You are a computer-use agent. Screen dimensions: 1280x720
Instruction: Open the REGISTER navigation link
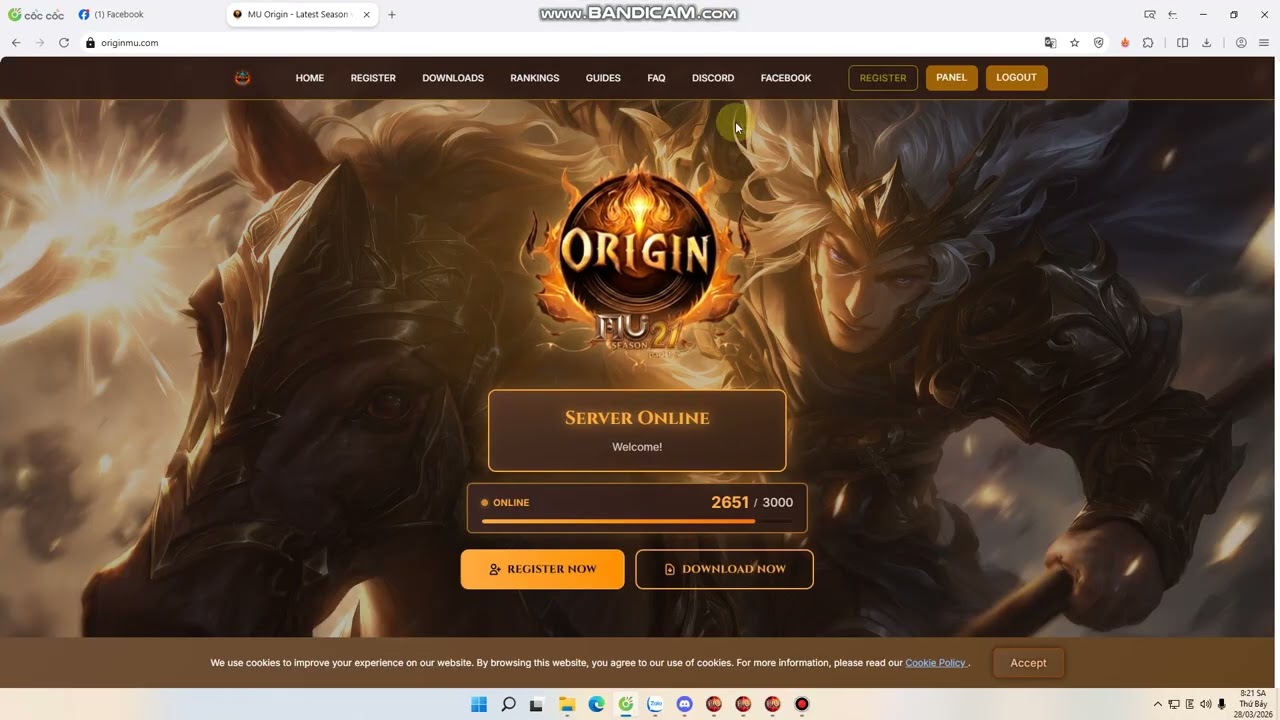coord(373,78)
